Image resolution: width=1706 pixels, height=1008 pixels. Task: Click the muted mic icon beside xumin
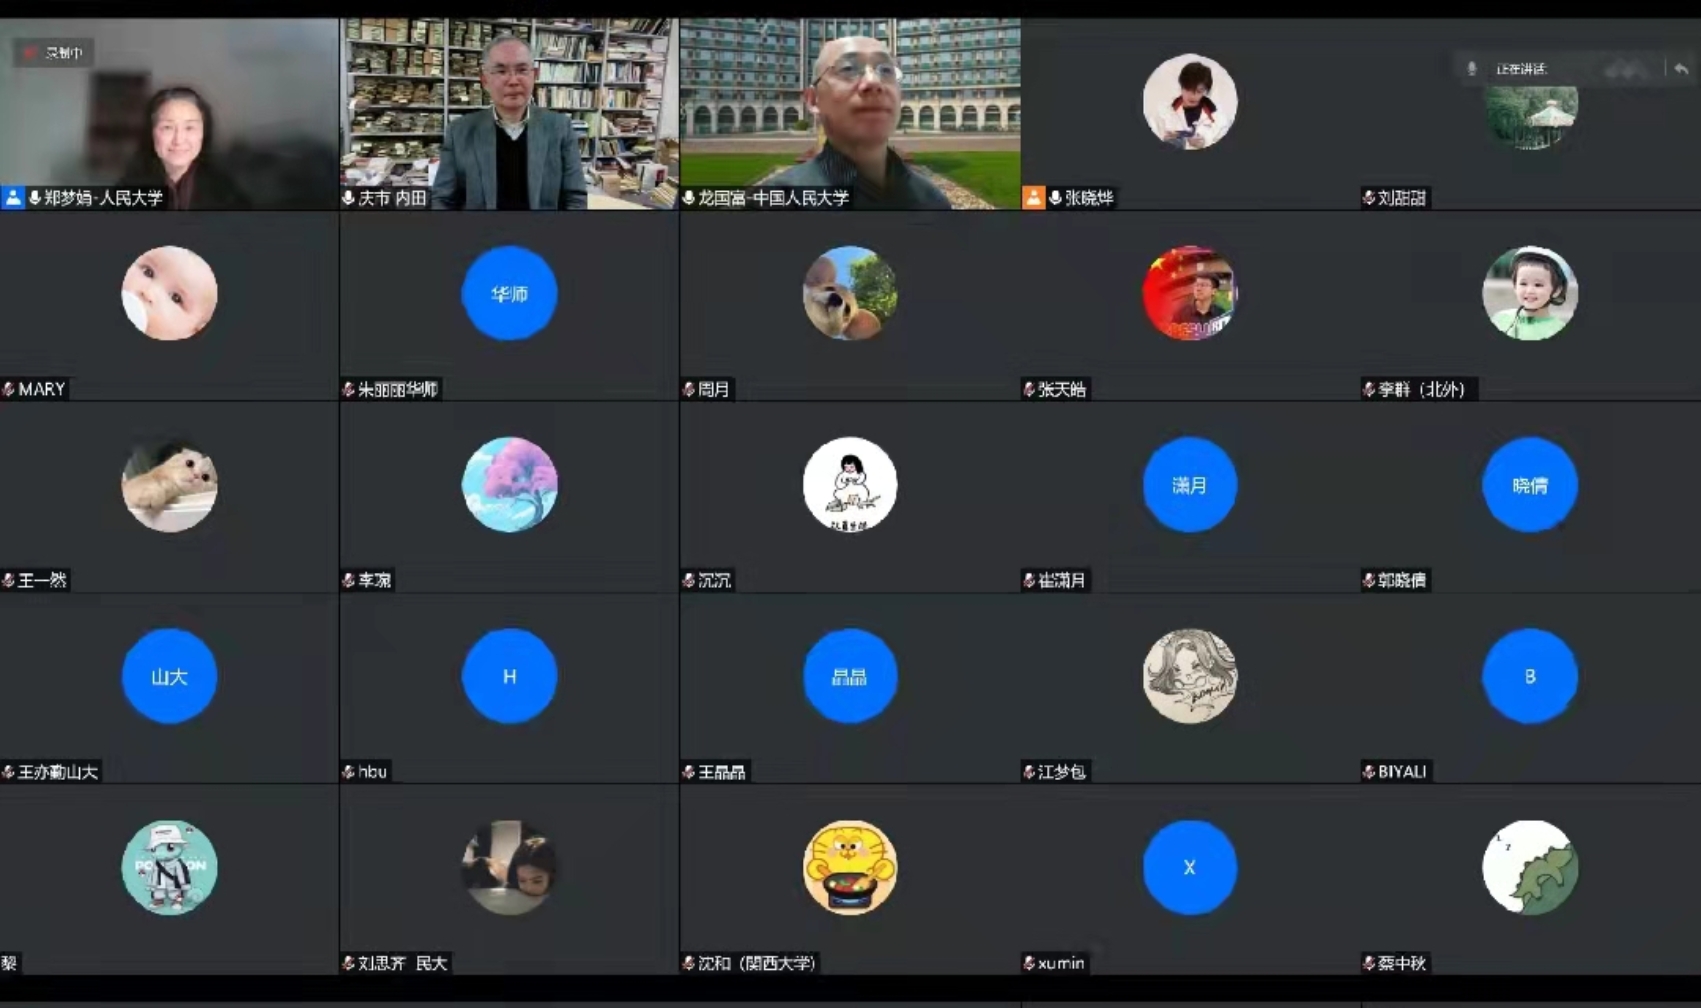1029,963
